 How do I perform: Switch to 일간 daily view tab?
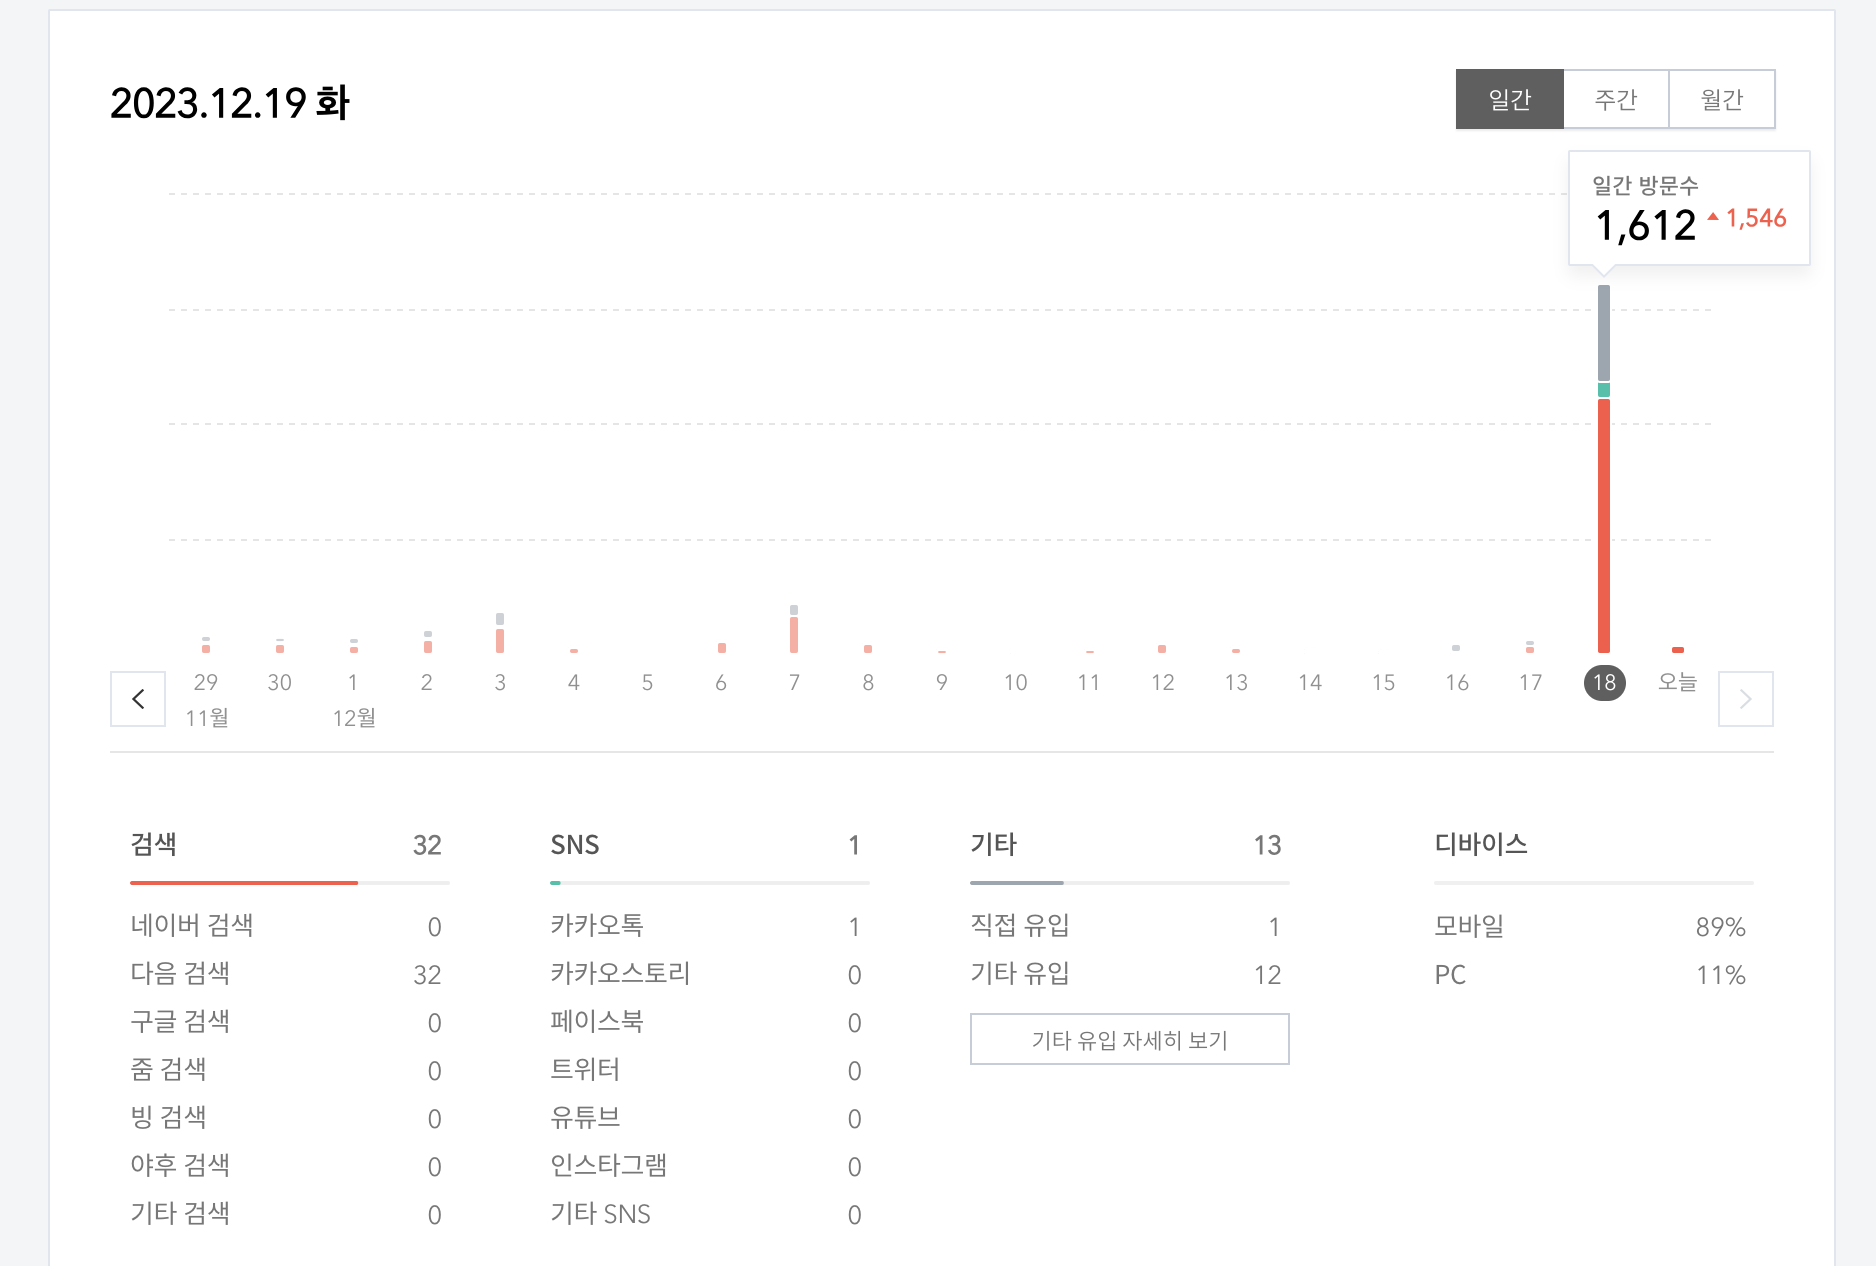pyautogui.click(x=1509, y=99)
